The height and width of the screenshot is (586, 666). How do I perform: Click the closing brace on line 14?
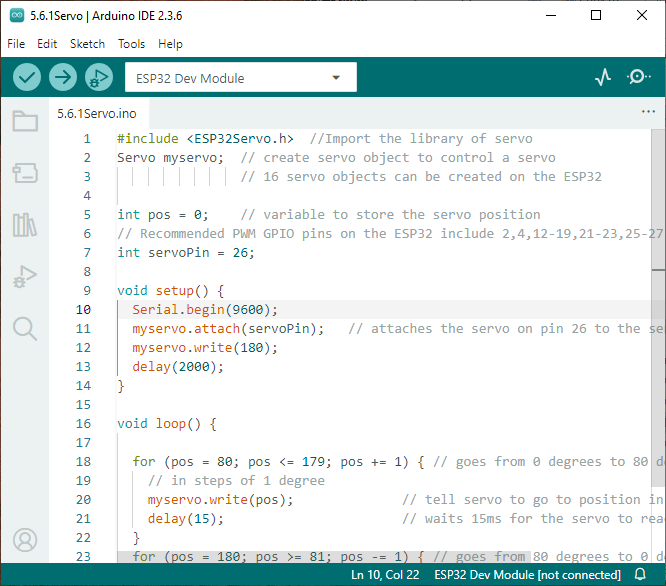pos(121,386)
